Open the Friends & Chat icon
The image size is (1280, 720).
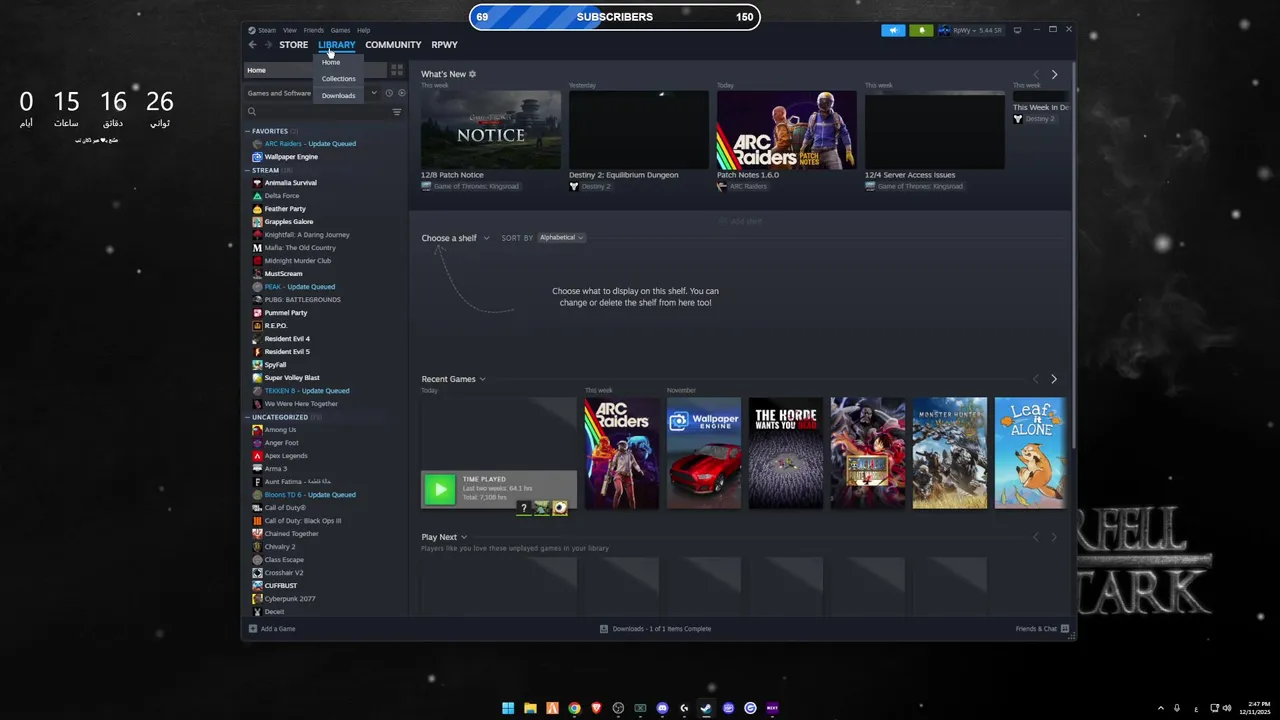[1065, 629]
